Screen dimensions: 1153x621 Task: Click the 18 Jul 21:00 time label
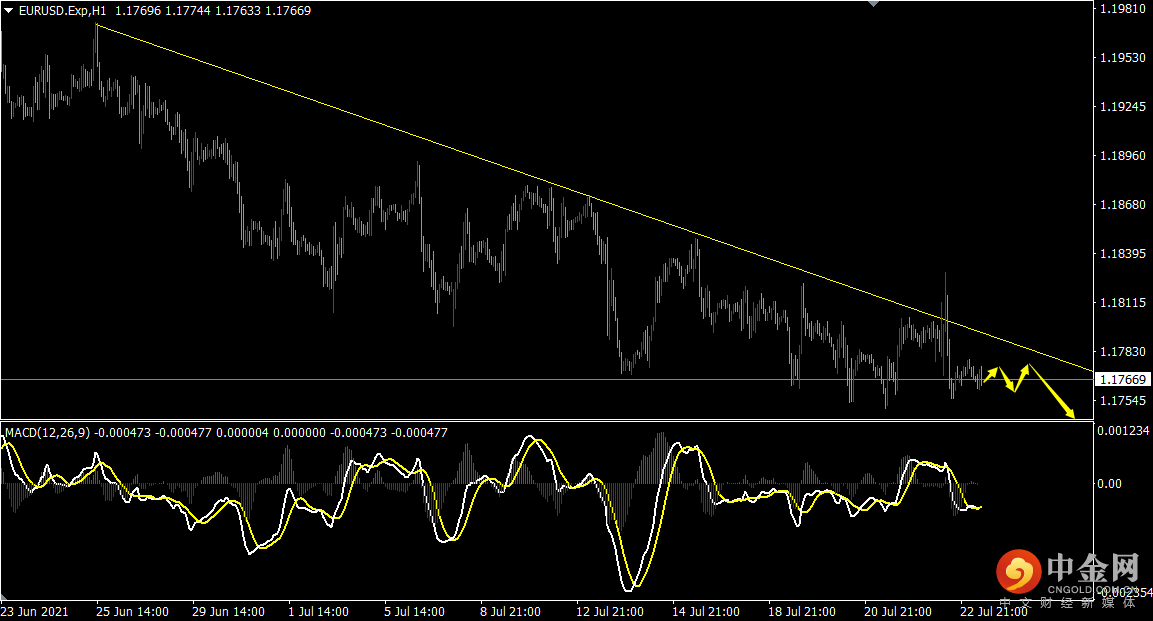pyautogui.click(x=802, y=611)
